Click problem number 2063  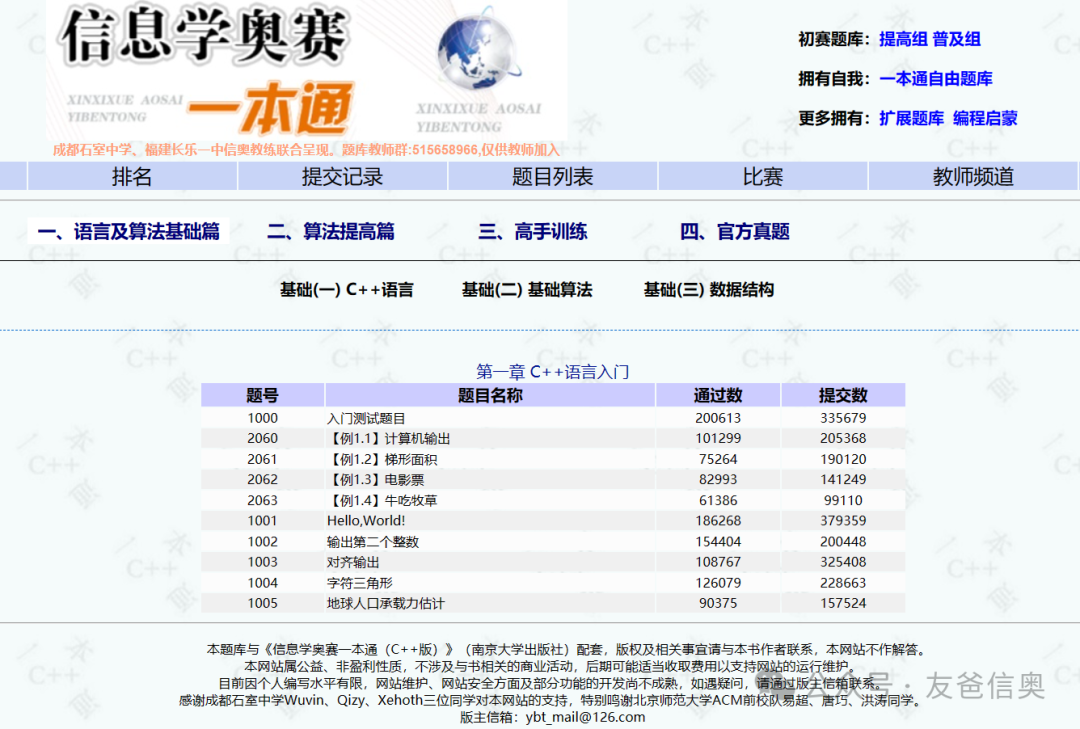click(x=262, y=500)
